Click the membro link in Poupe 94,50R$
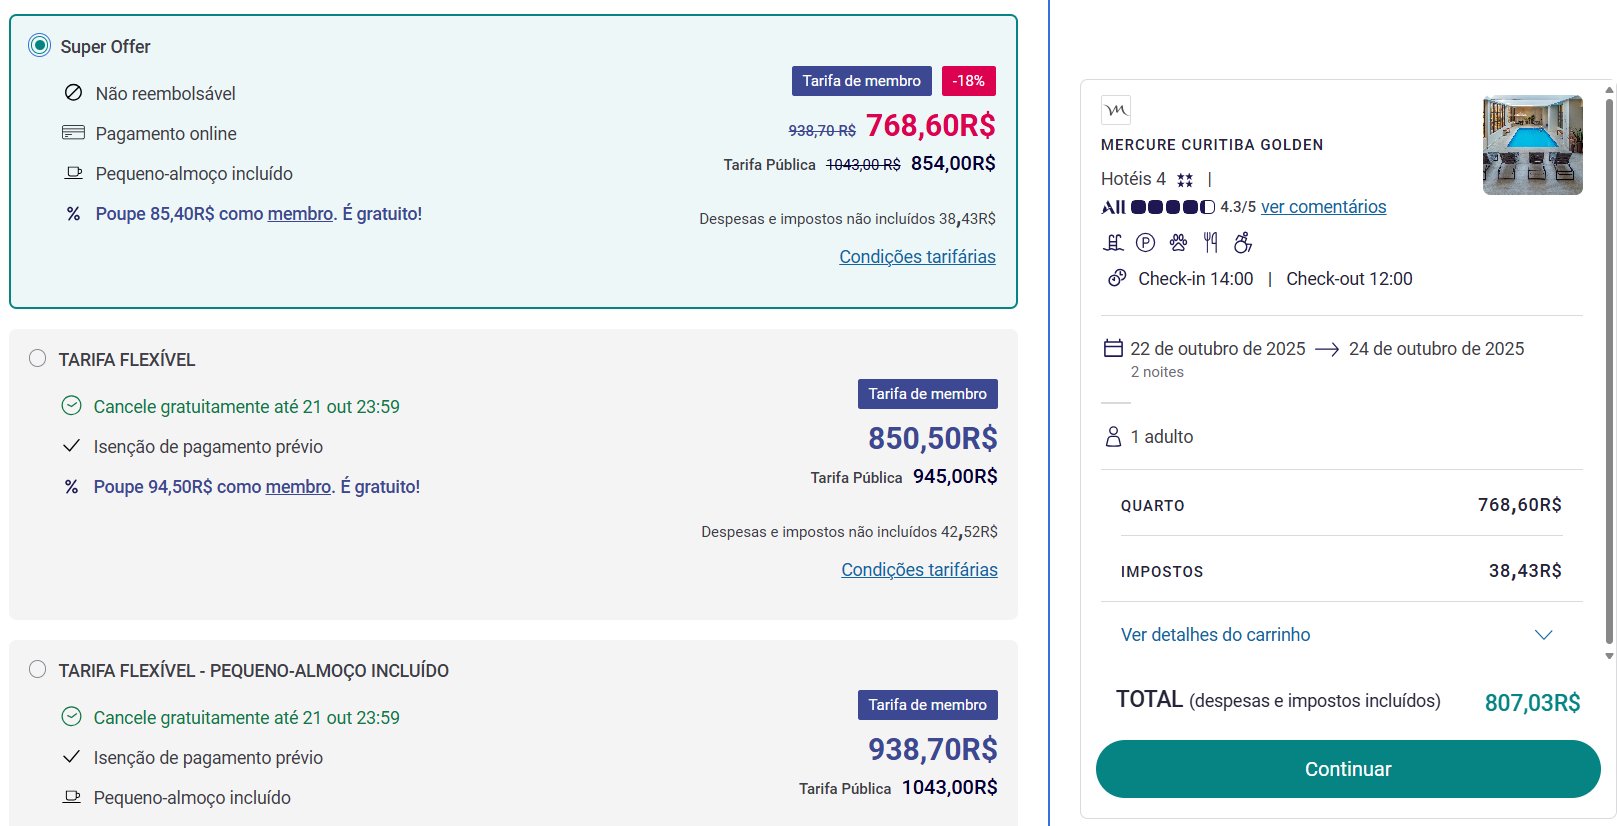Viewport: 1617px width, 826px height. (x=298, y=487)
